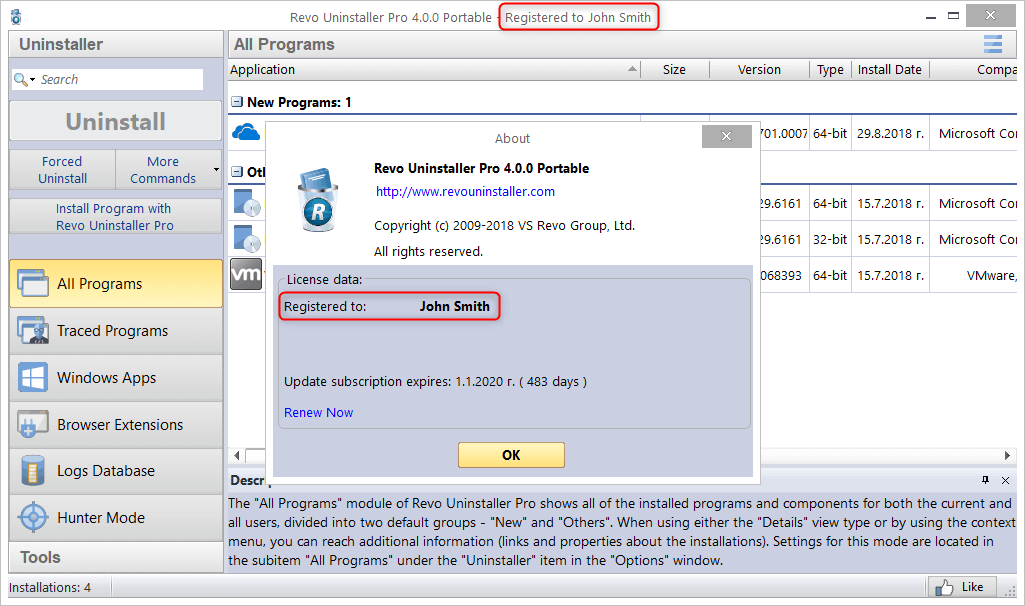Open the revouninstaller.com link
This screenshot has width=1025, height=606.
465,192
